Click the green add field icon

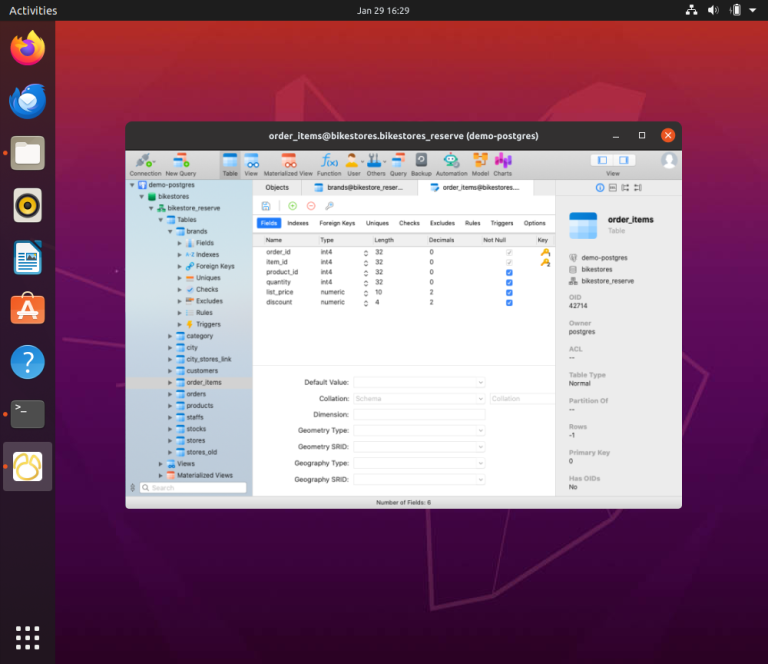(293, 205)
